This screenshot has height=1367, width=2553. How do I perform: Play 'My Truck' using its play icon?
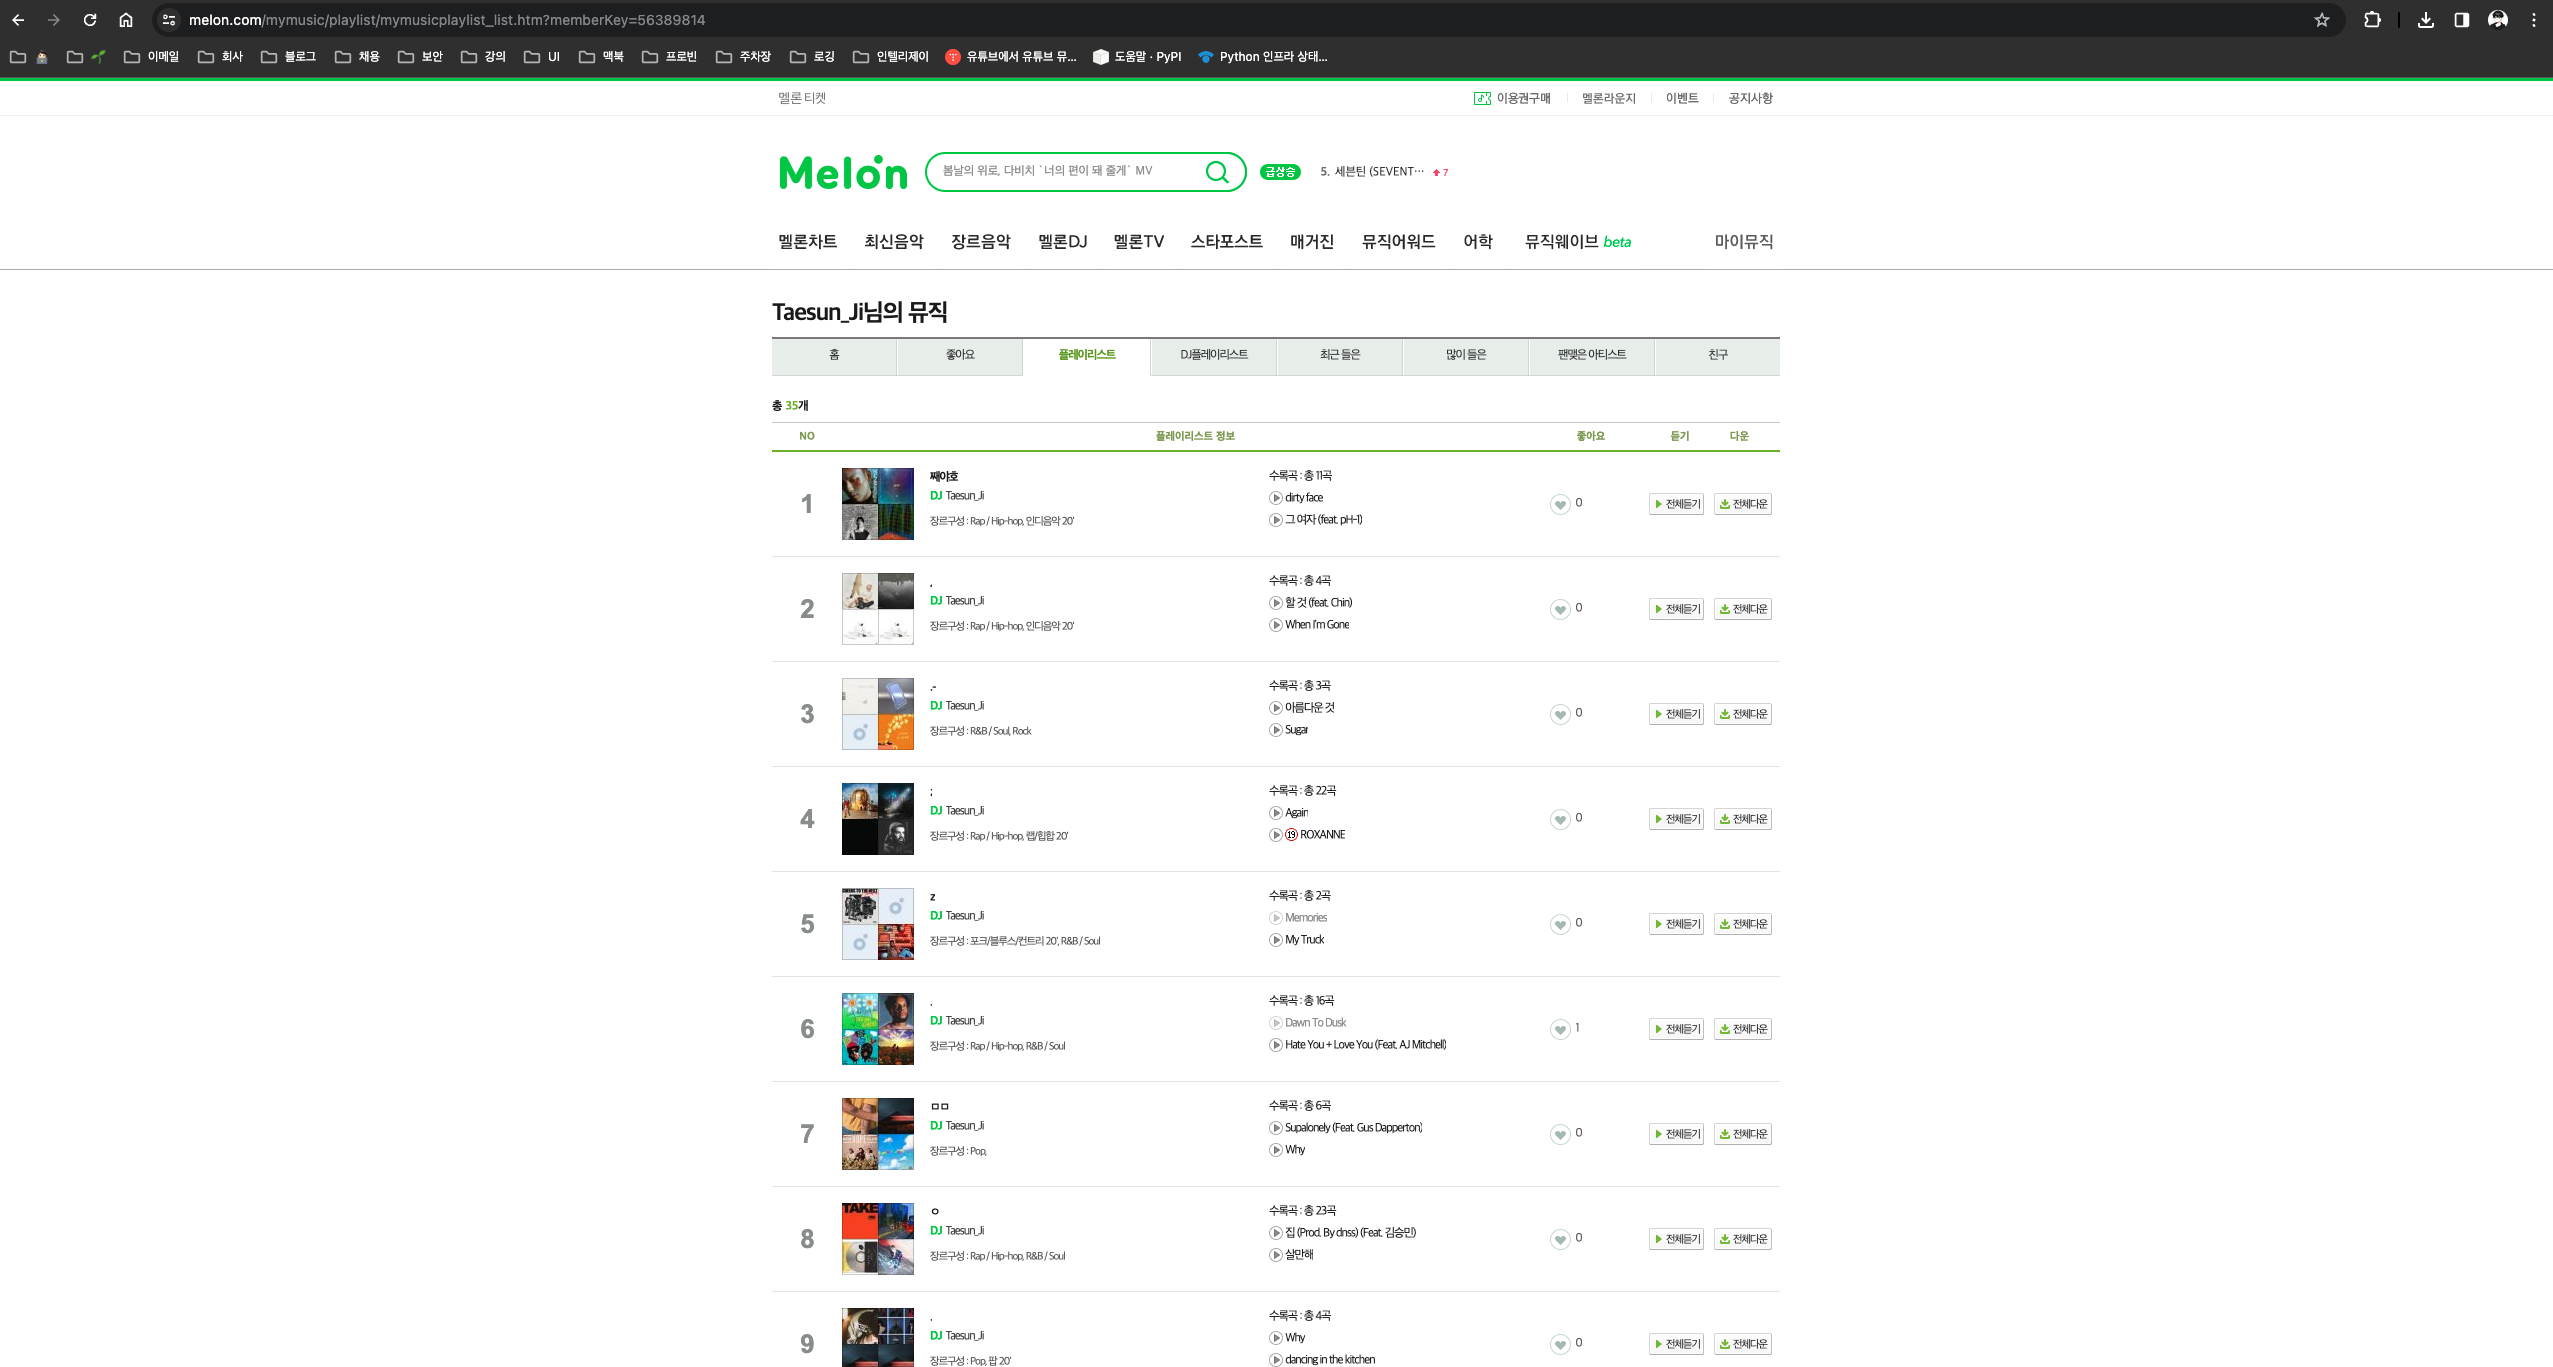[1275, 940]
